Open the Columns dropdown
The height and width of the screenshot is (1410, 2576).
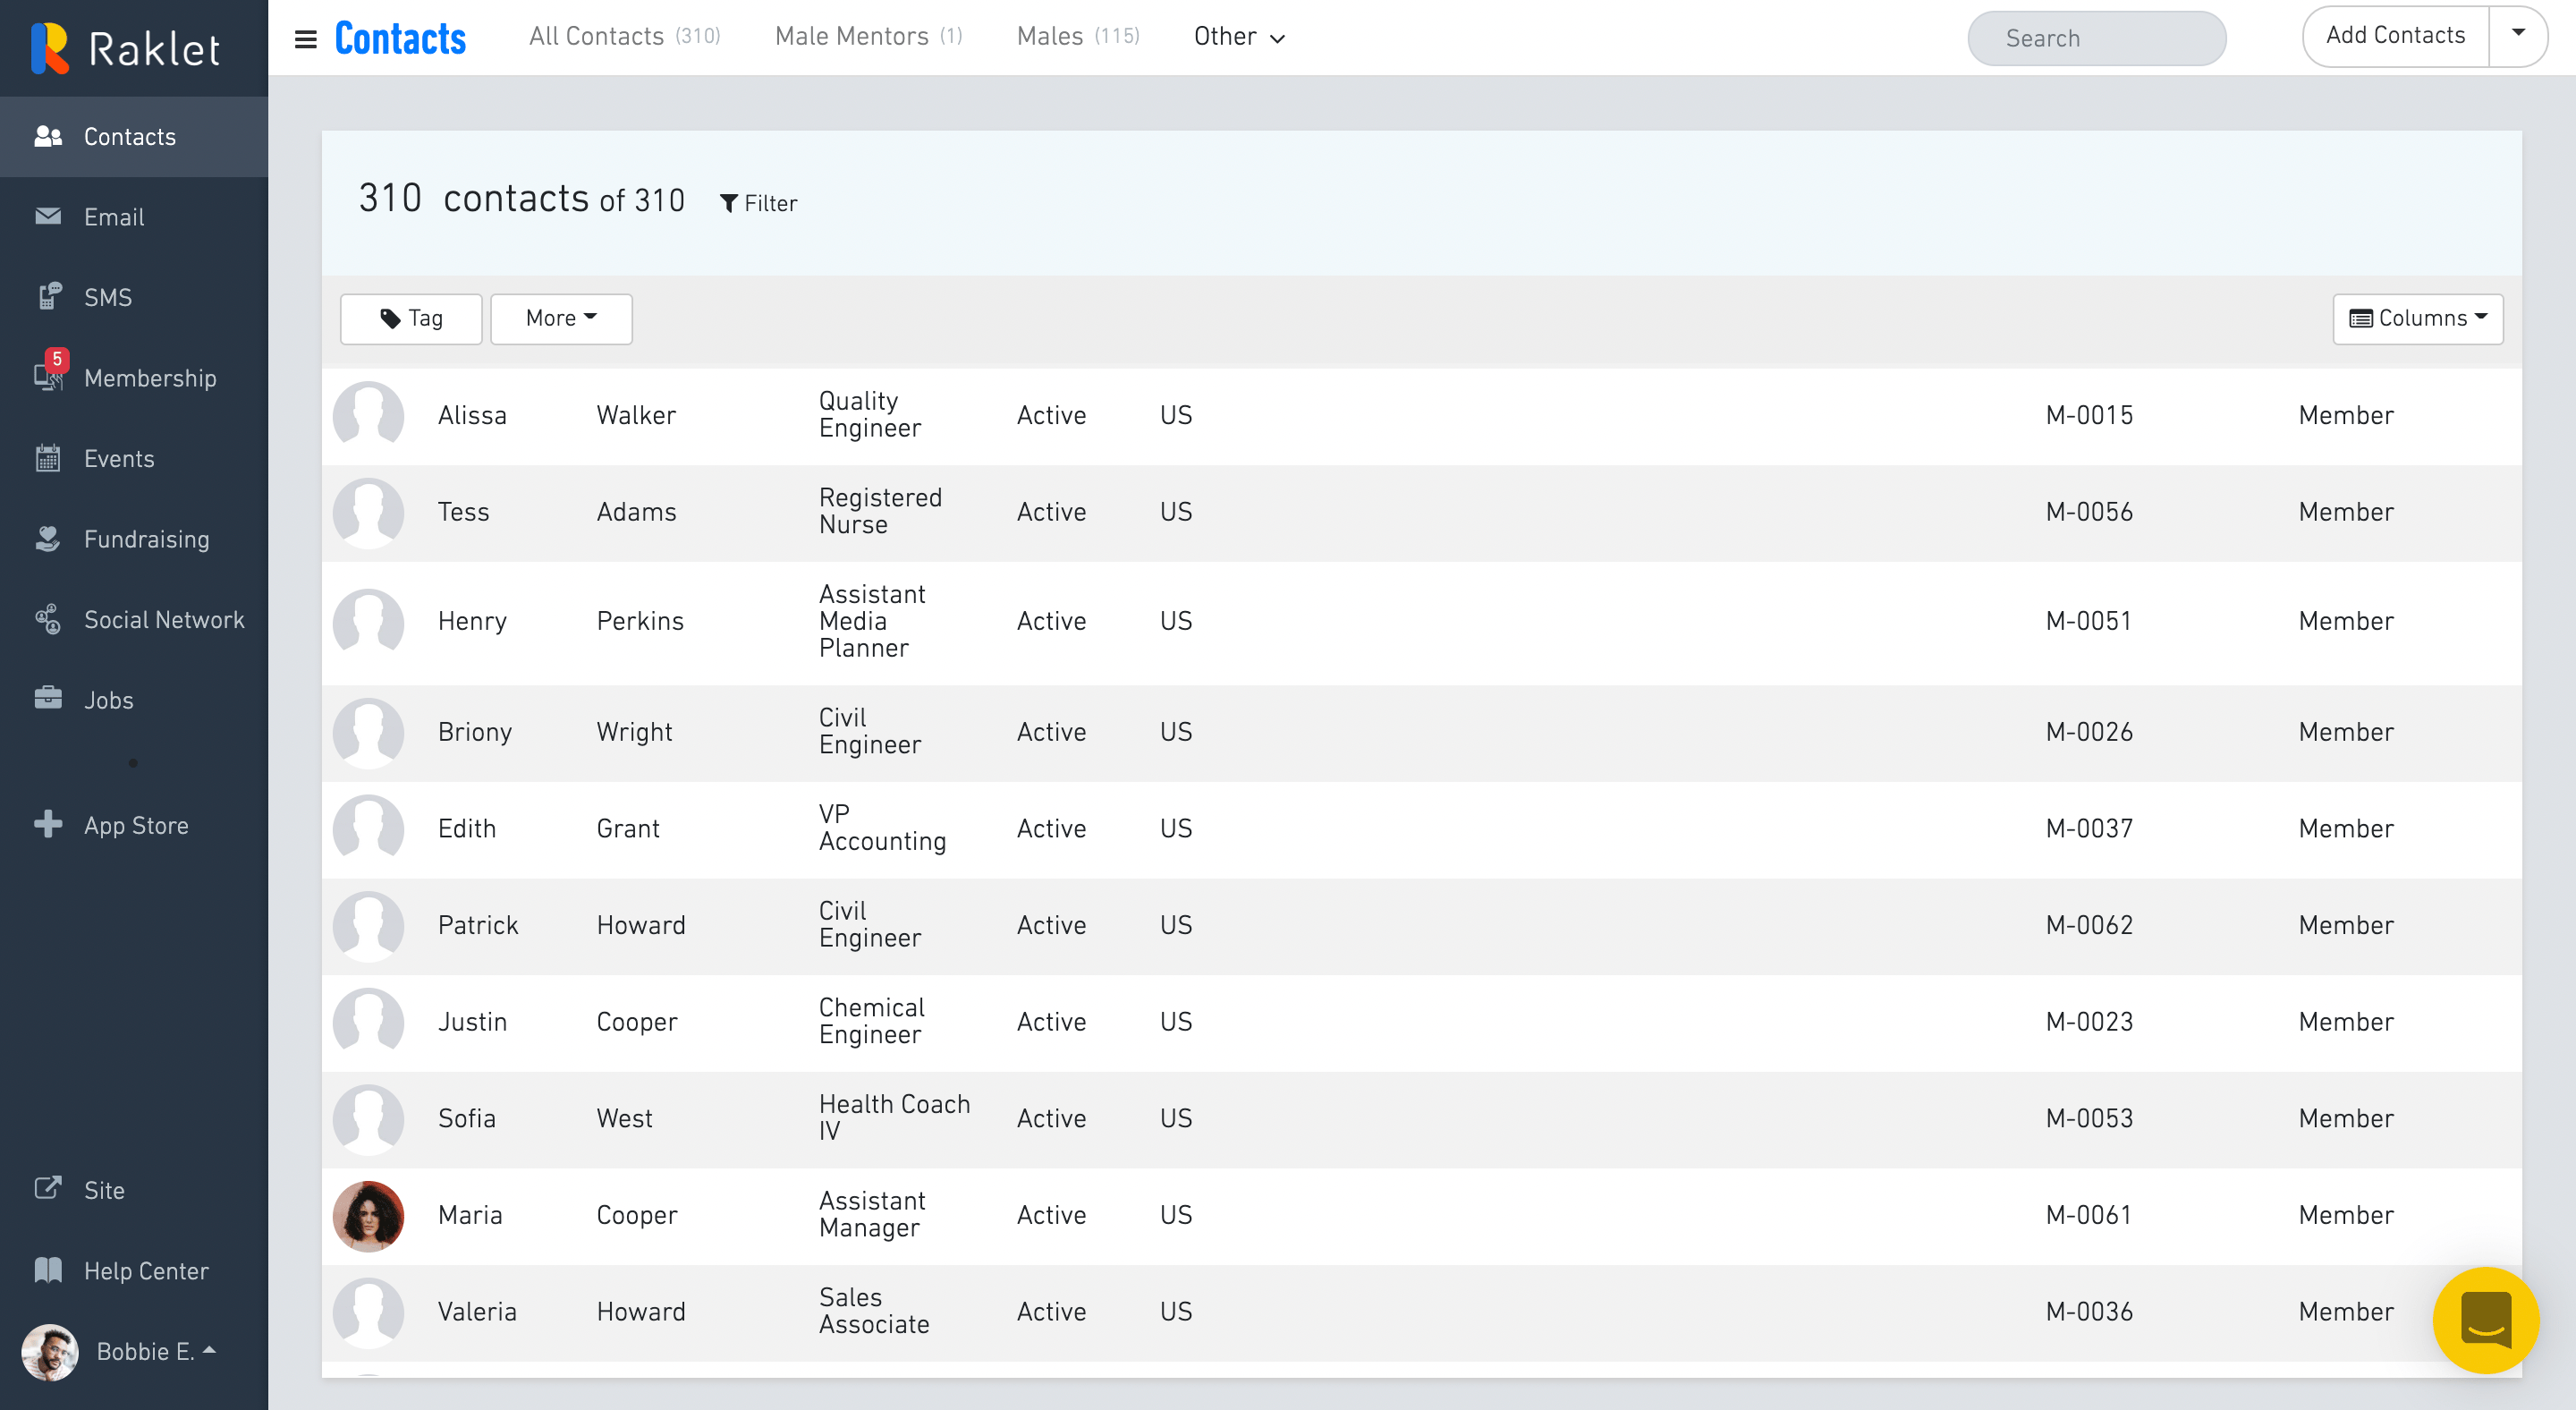tap(2417, 318)
